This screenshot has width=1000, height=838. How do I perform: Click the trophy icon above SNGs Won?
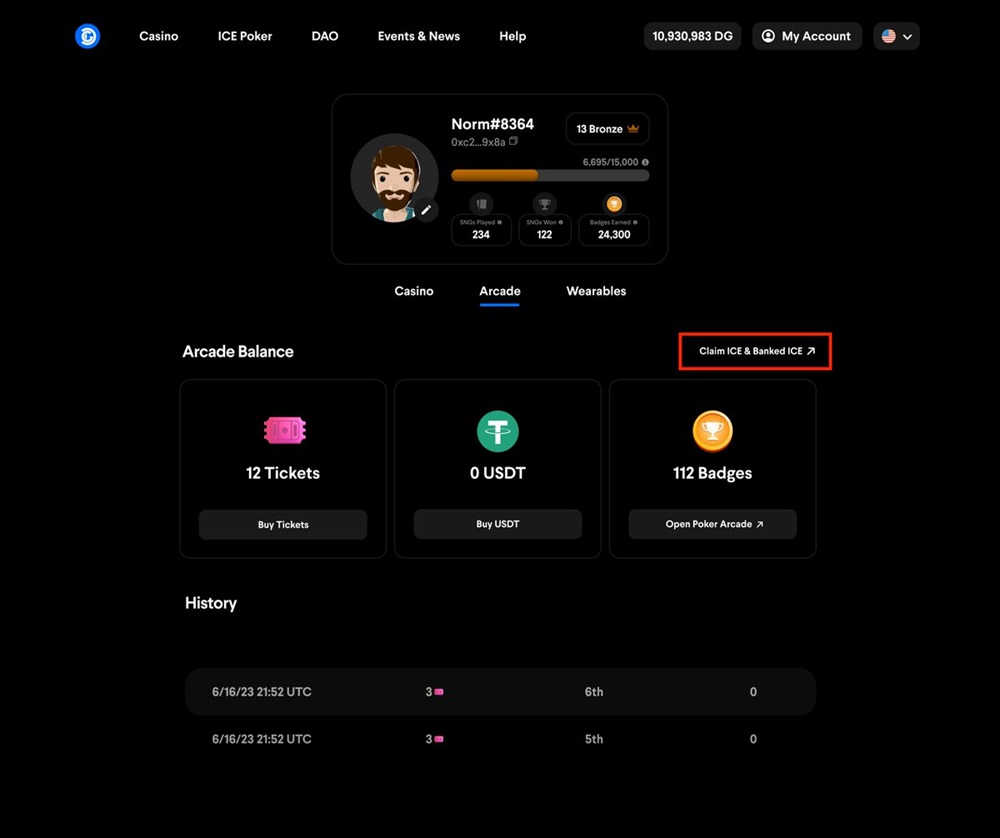coord(544,203)
